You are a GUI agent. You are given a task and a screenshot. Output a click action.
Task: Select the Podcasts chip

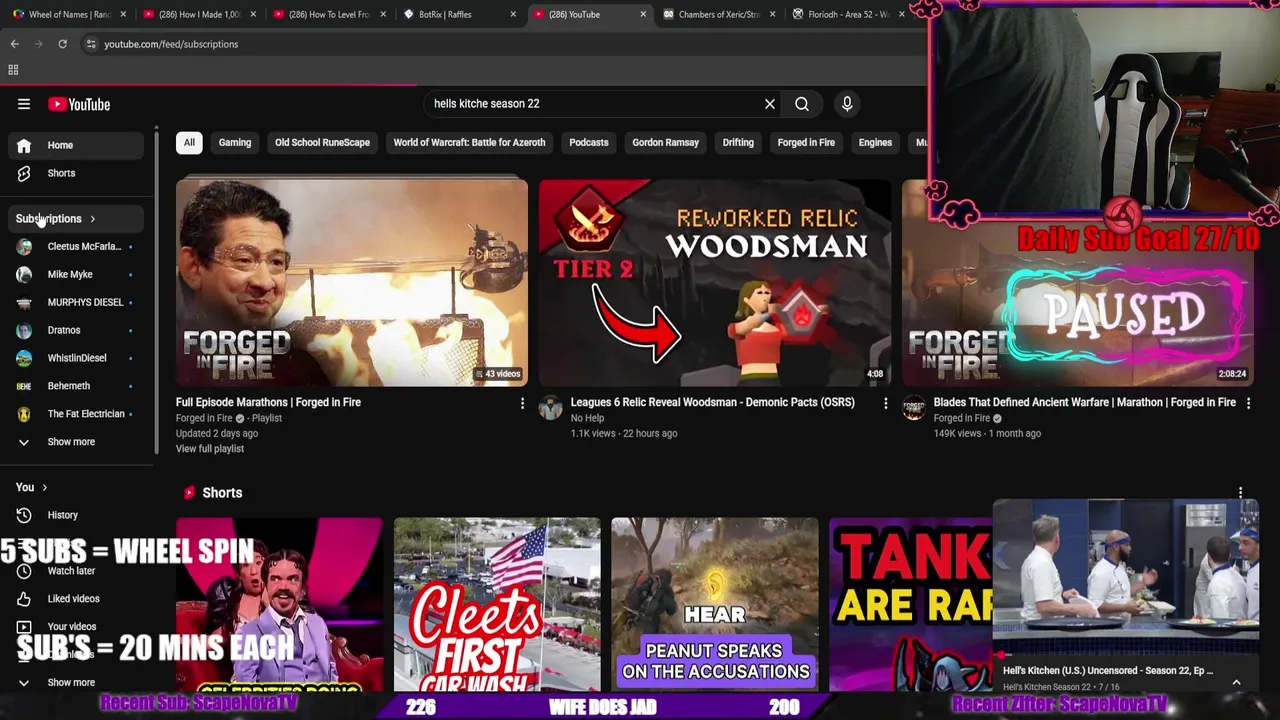(589, 142)
